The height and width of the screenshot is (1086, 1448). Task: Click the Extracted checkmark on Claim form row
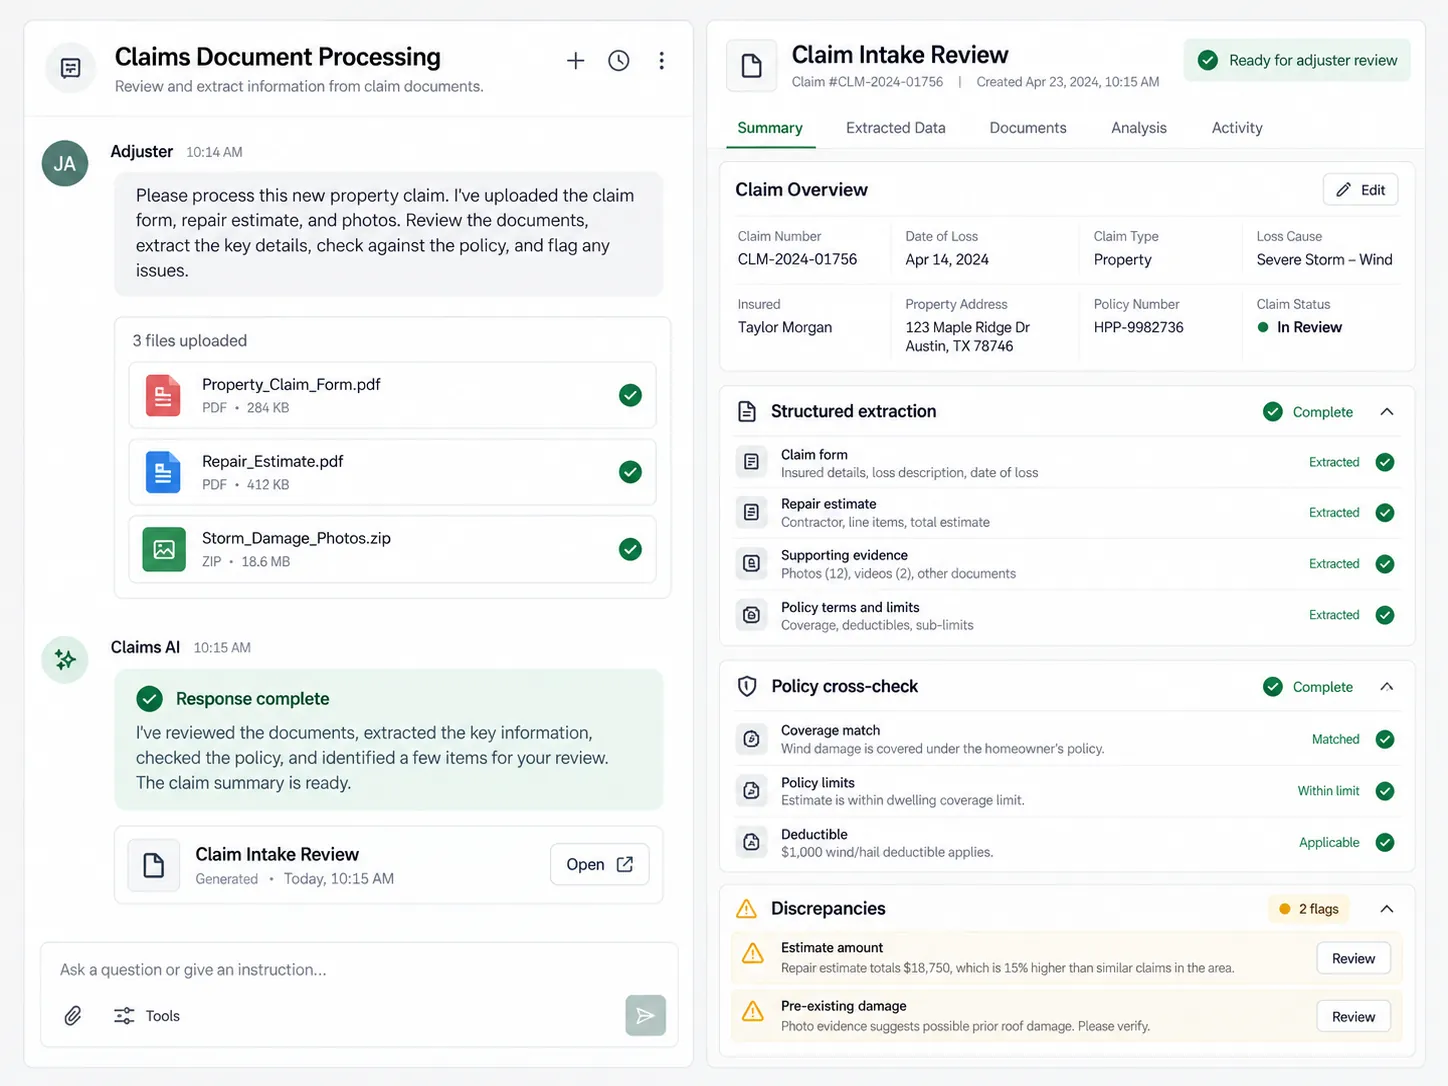tap(1385, 462)
